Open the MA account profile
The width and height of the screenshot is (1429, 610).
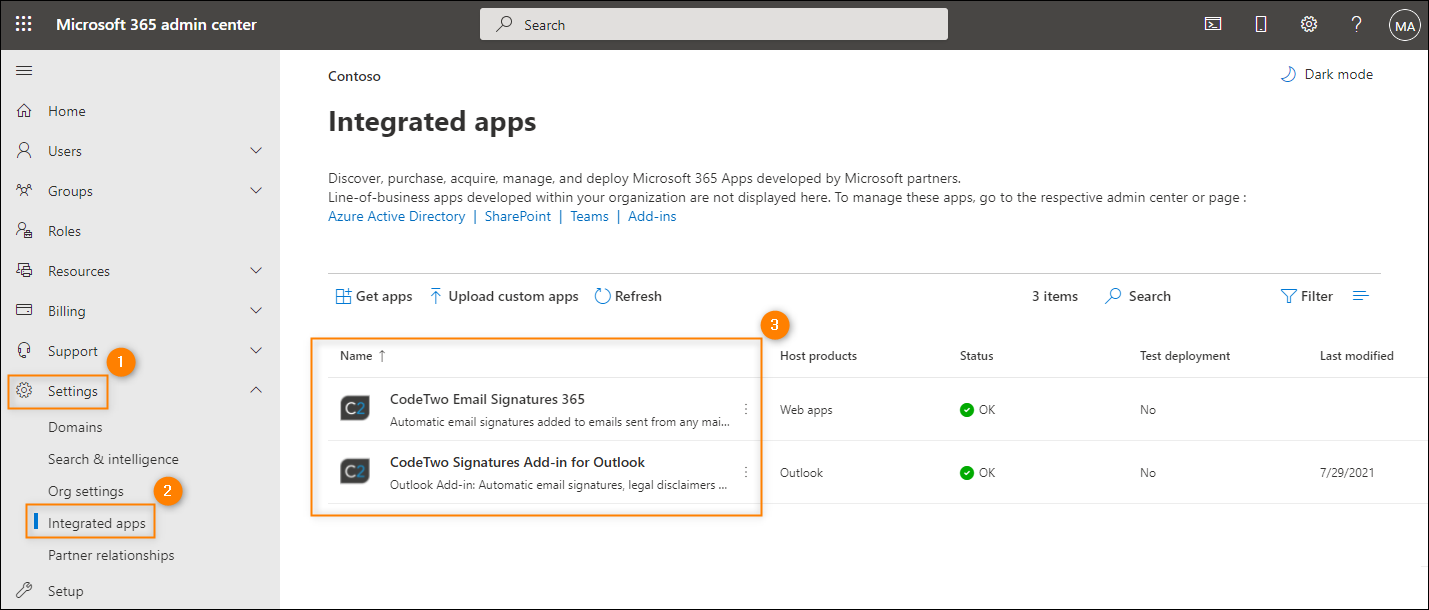tap(1404, 24)
